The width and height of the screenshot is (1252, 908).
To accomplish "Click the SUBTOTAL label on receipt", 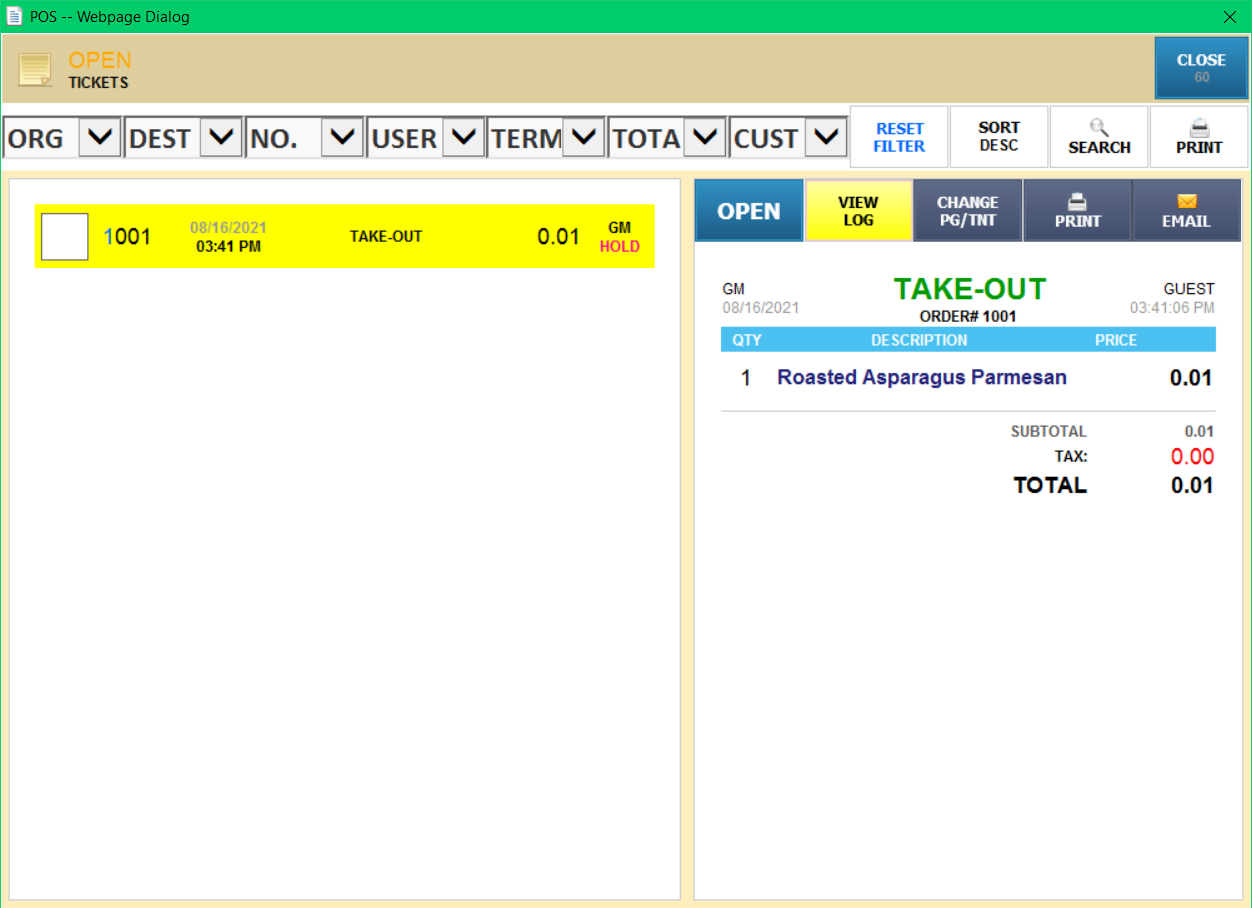I will pos(1048,432).
